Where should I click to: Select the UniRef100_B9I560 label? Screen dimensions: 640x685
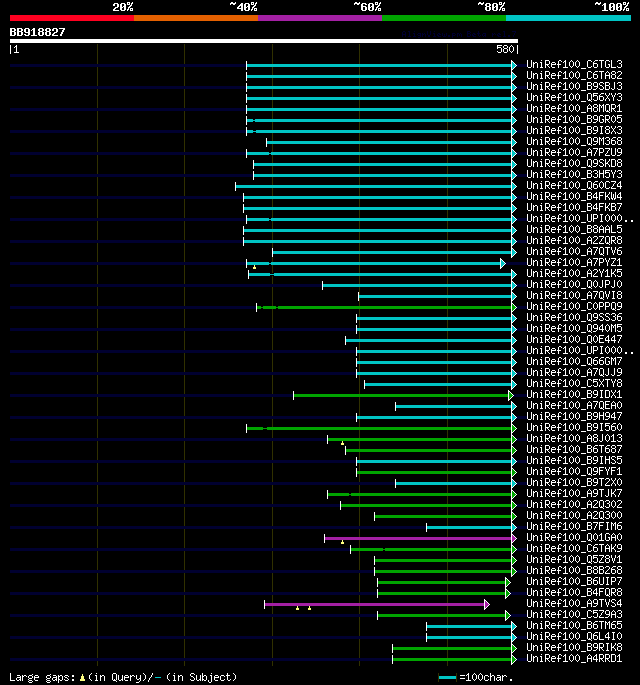(x=574, y=427)
